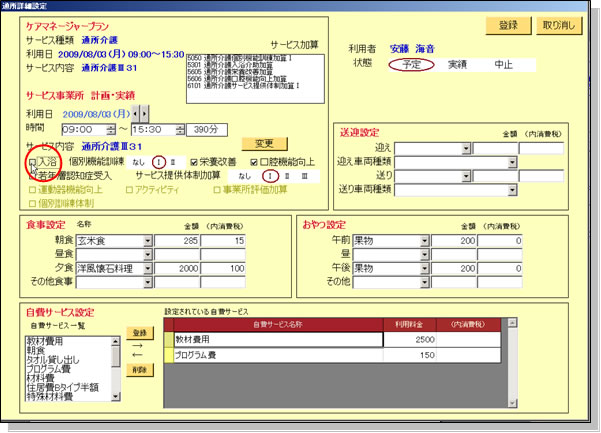Click 利用料金 cell 2500
The height and width of the screenshot is (433, 601).
coord(410,340)
